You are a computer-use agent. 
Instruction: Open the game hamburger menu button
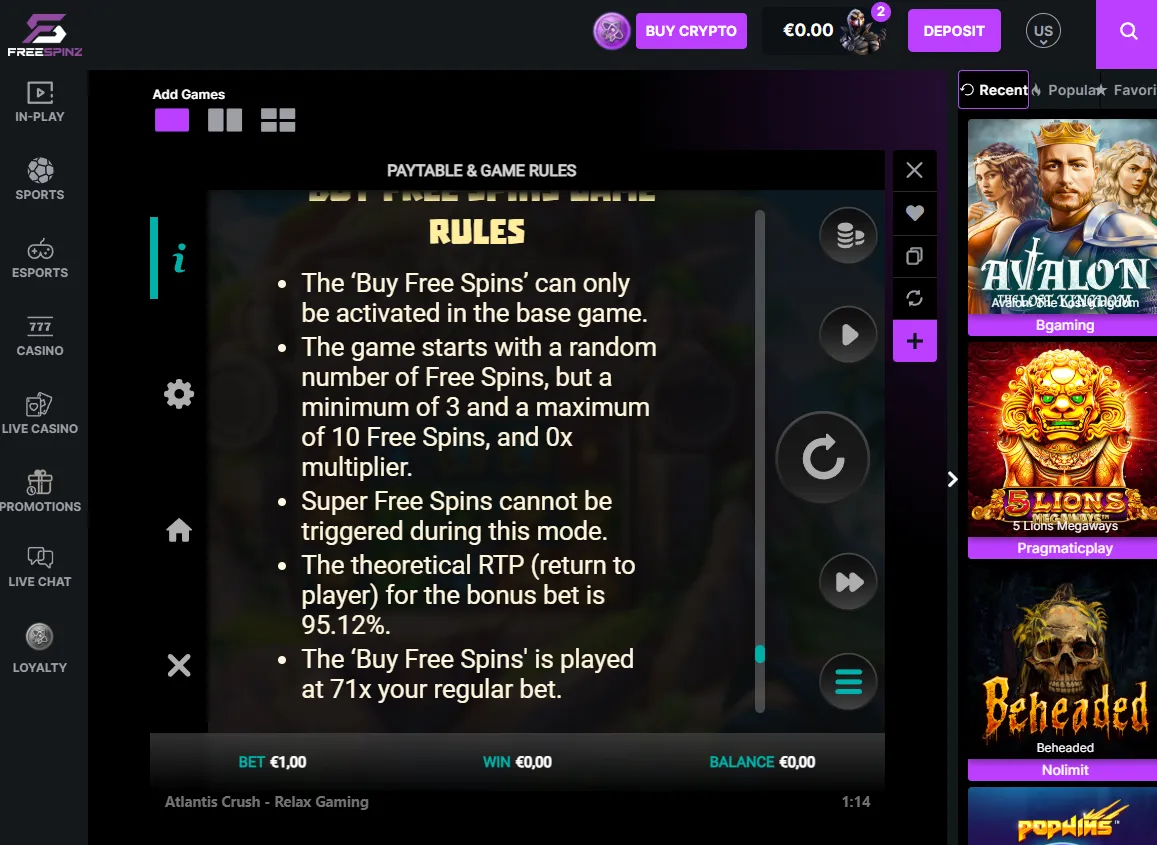point(849,681)
